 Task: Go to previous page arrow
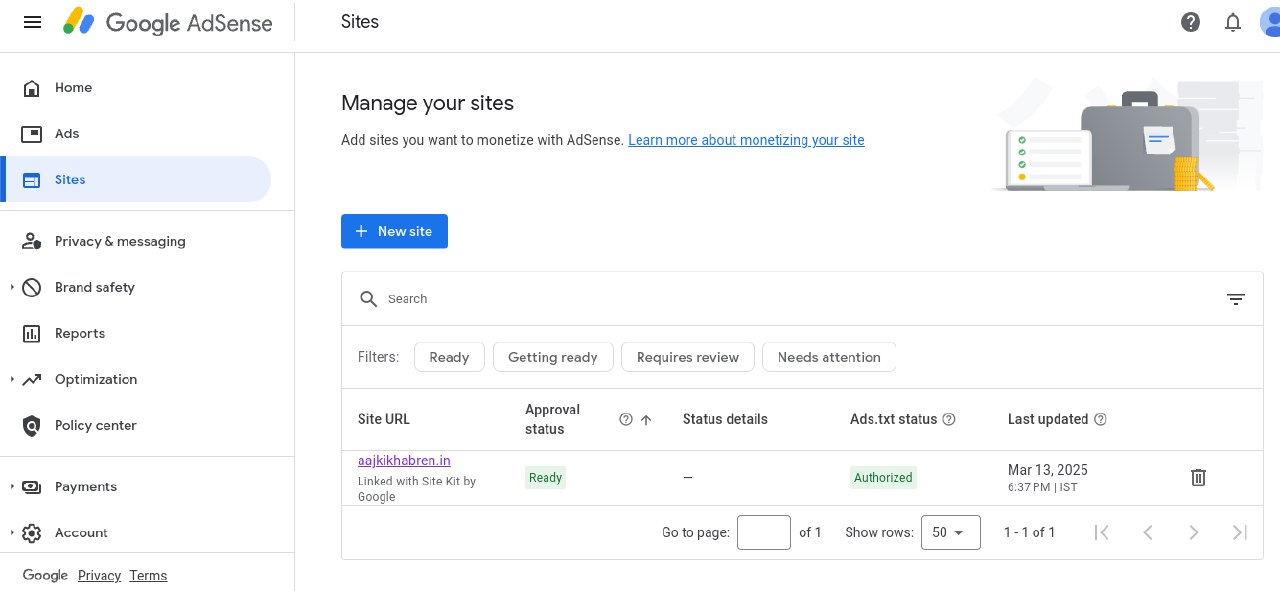tap(1148, 533)
